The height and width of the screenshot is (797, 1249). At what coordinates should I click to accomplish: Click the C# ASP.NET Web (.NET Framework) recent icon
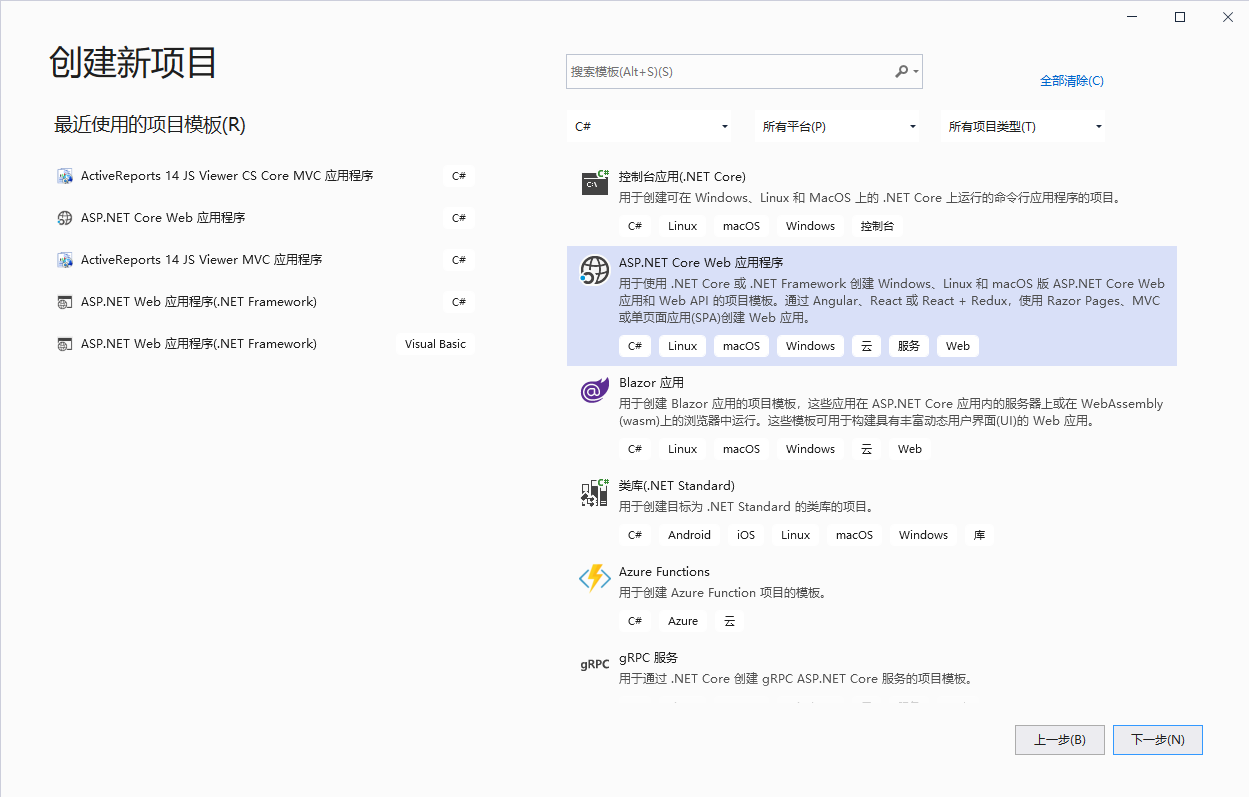pyautogui.click(x=64, y=302)
